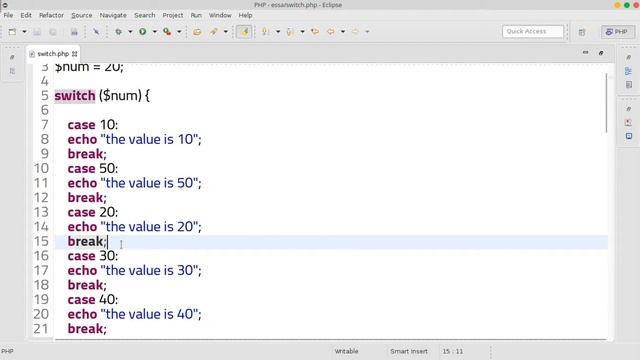The image size is (640, 360).
Task: Open the Window menu
Action: pyautogui.click(x=220, y=15)
